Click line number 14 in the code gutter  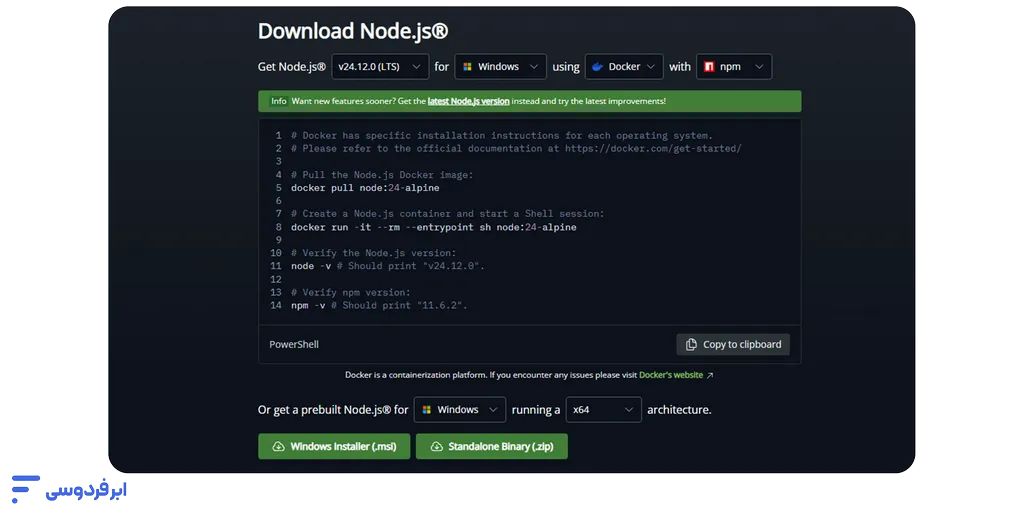(x=276, y=305)
